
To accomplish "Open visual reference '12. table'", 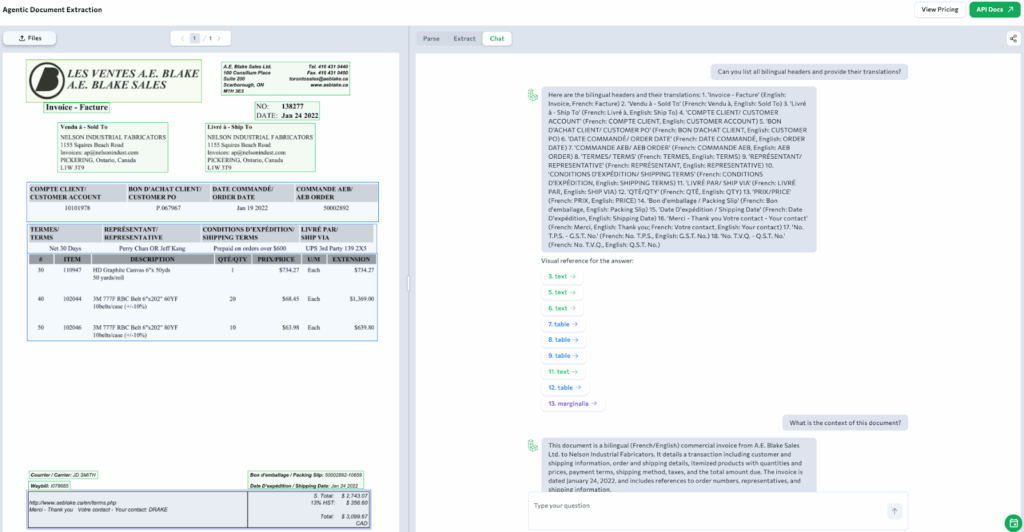I will point(565,387).
